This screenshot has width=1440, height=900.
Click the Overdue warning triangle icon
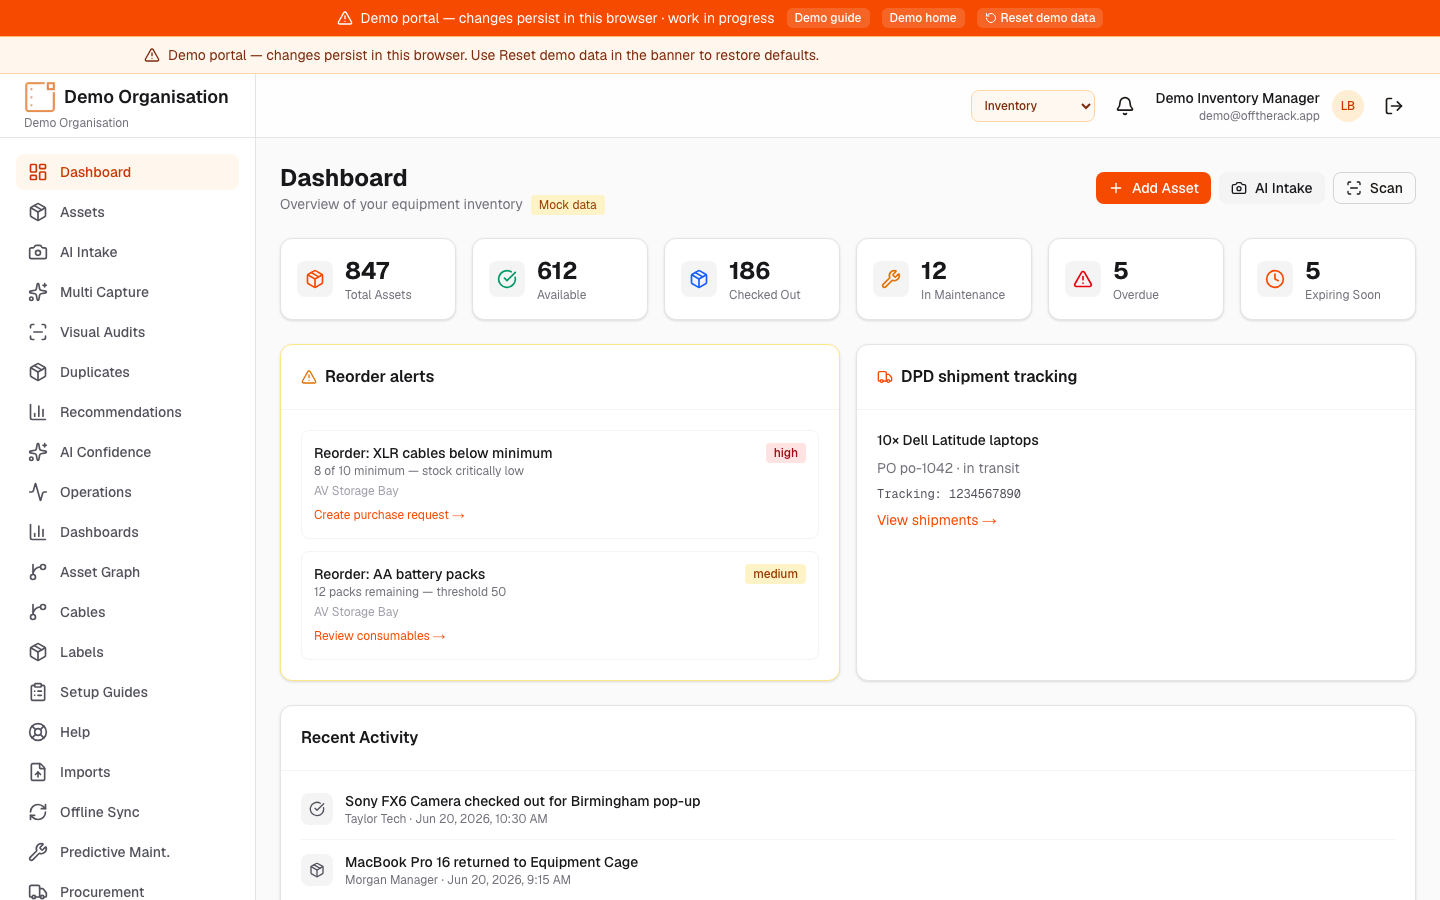[x=1083, y=279]
